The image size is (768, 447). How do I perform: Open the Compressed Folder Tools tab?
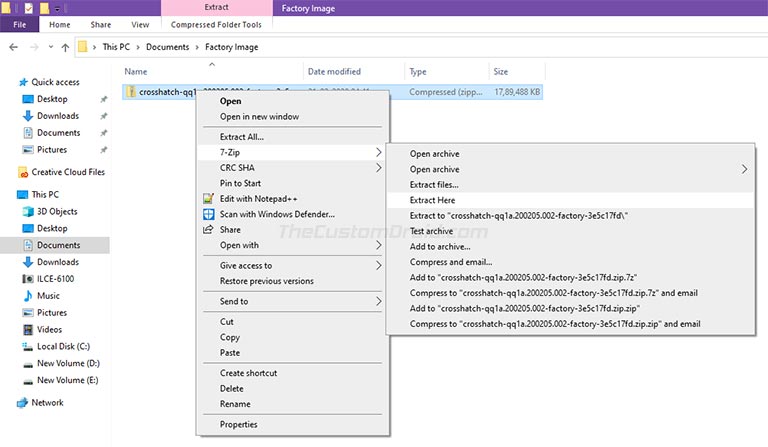point(216,24)
